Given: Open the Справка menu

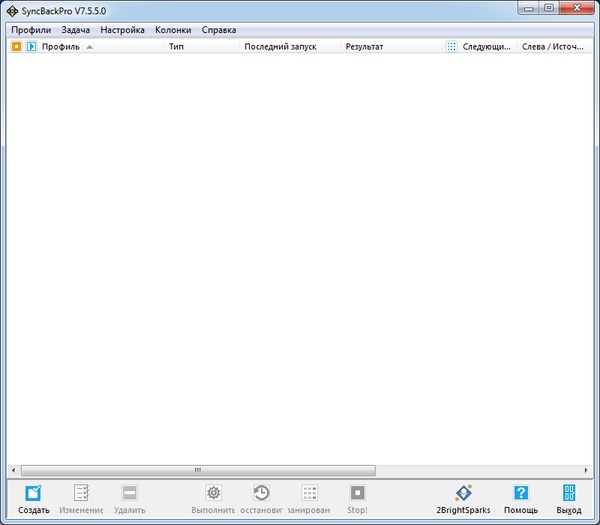Looking at the screenshot, I should 219,30.
